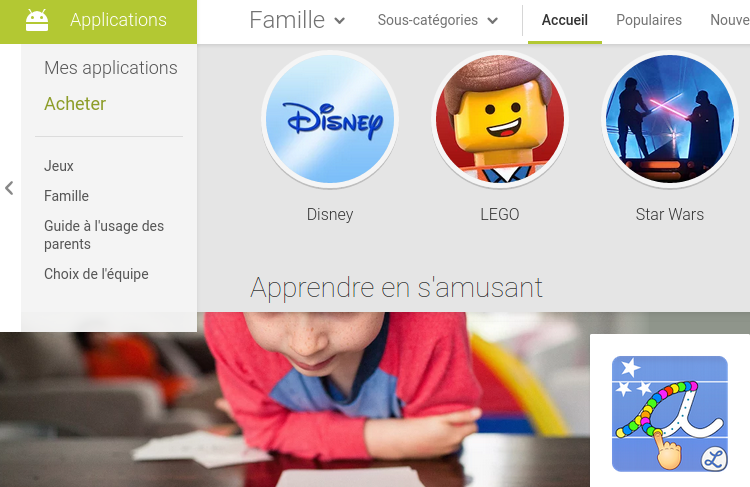Switch to the Populaires tab

[x=649, y=20]
